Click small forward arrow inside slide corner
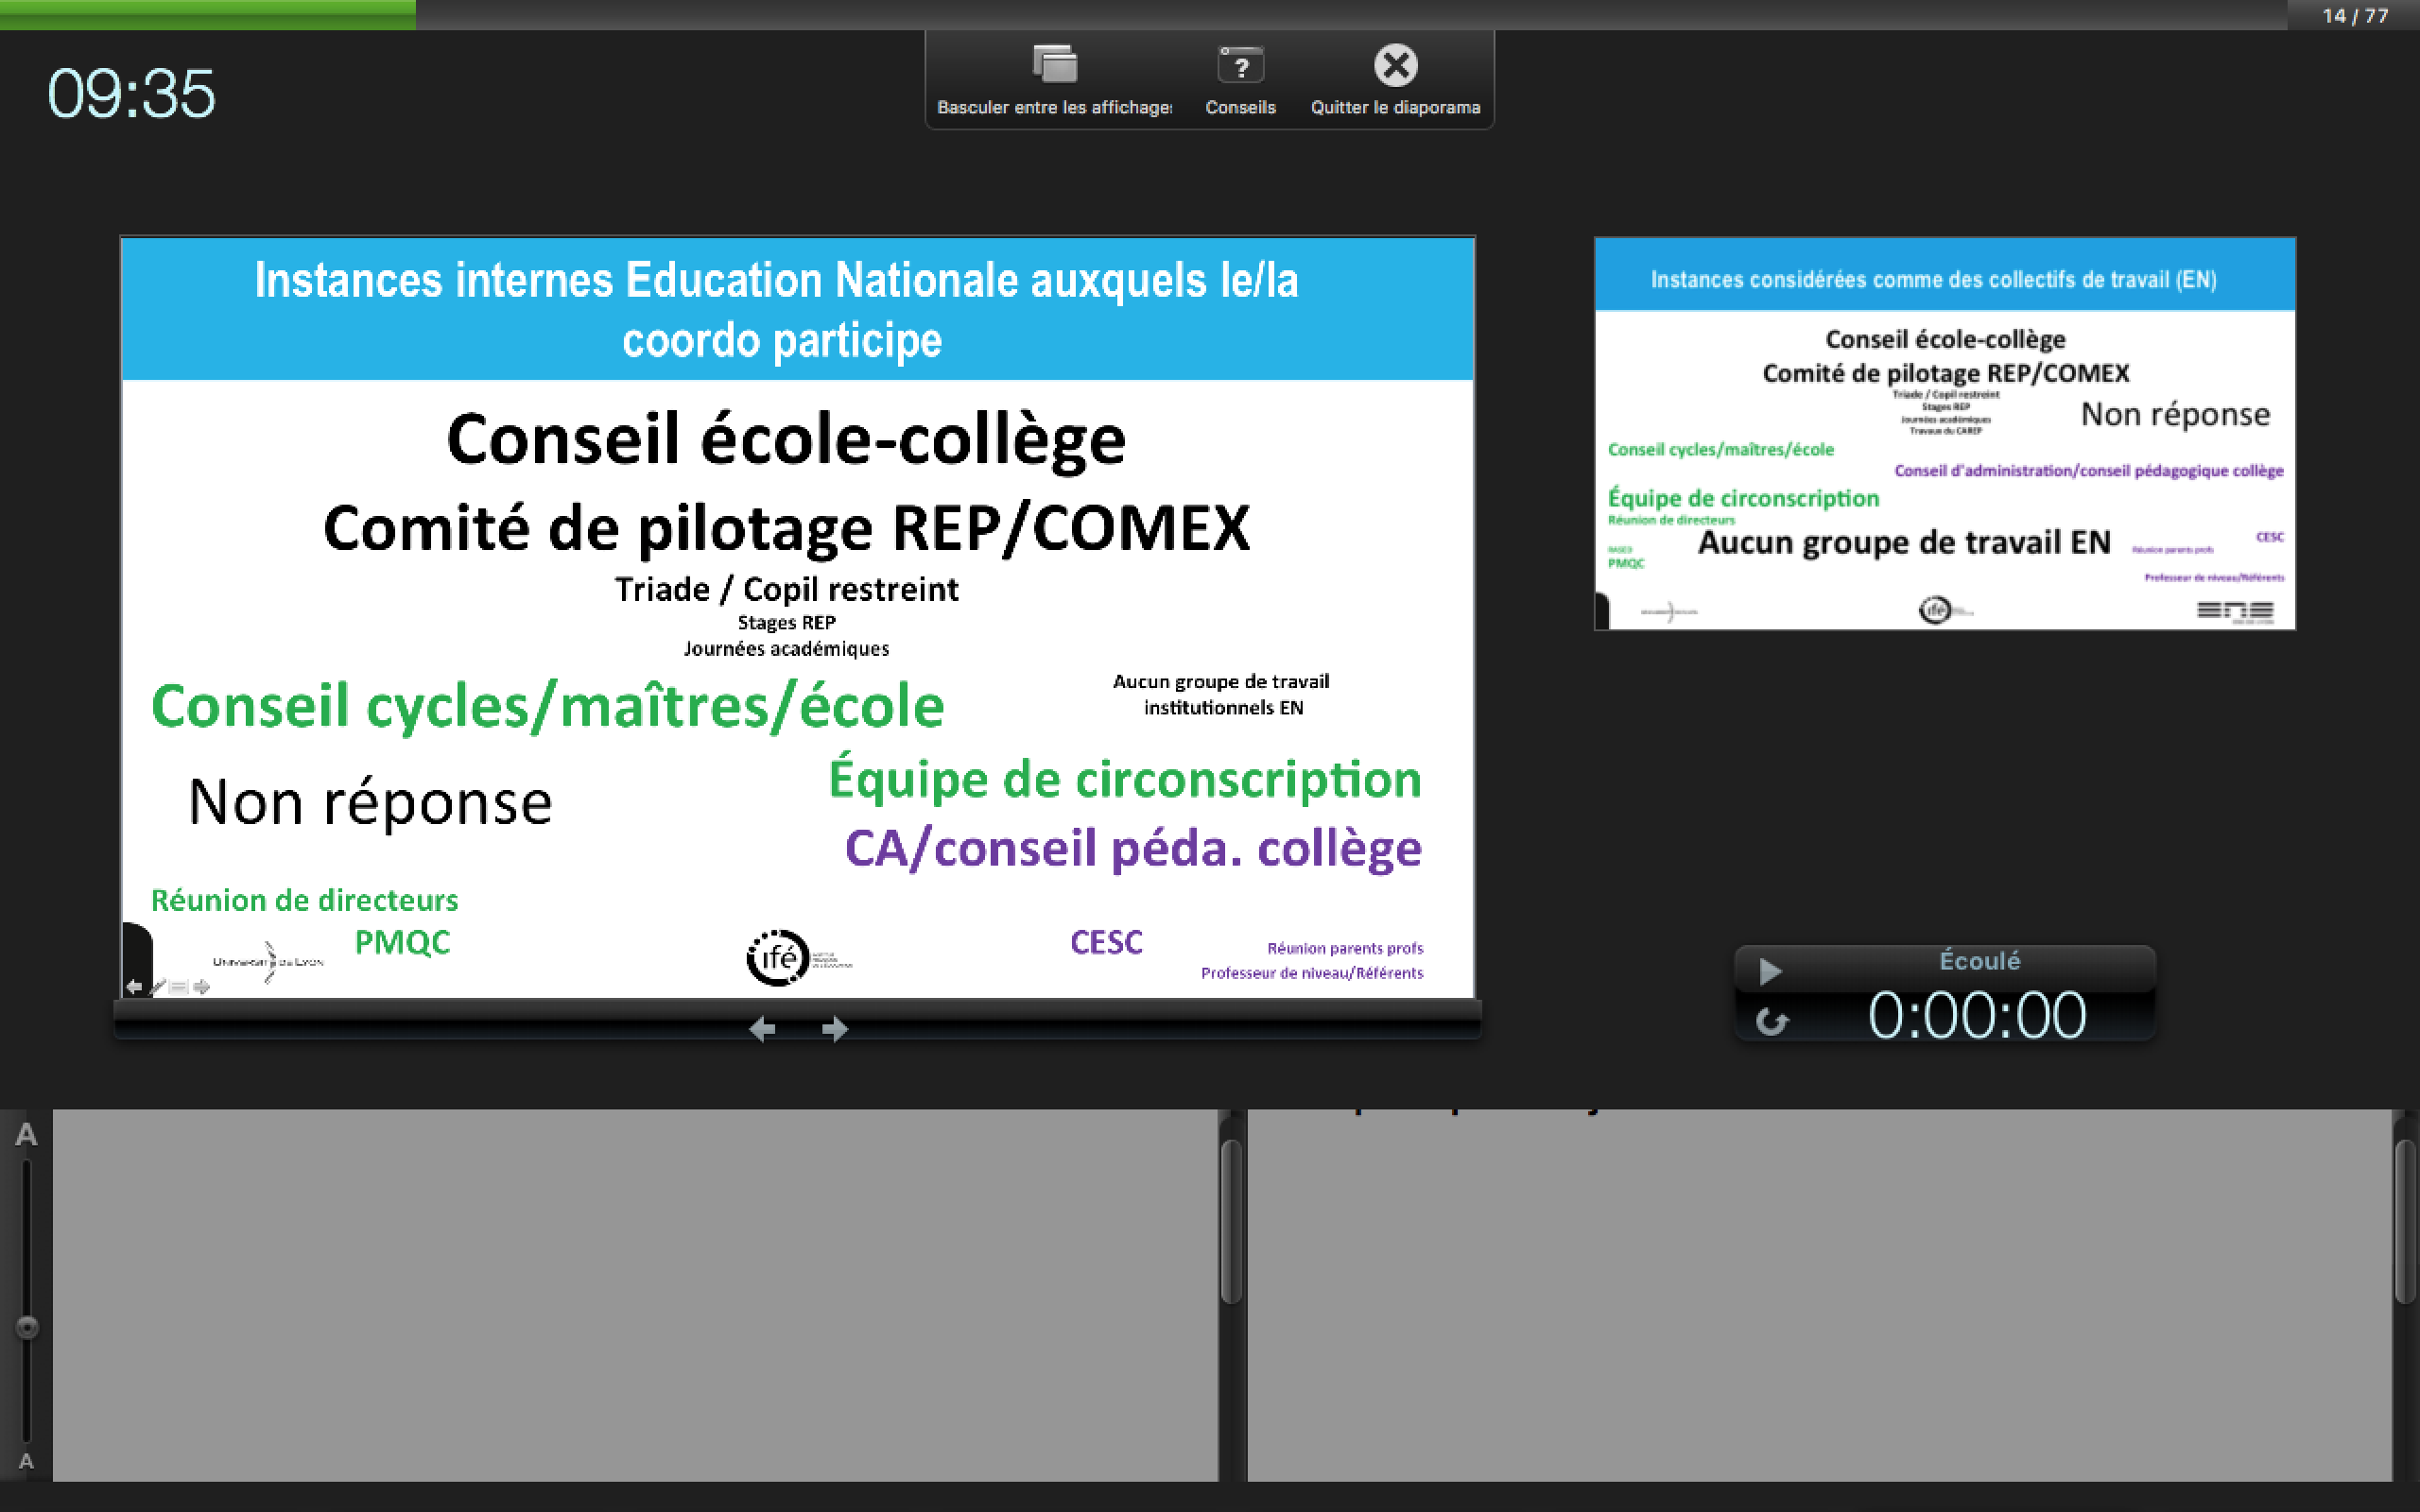The width and height of the screenshot is (2420, 1512). pyautogui.click(x=202, y=987)
